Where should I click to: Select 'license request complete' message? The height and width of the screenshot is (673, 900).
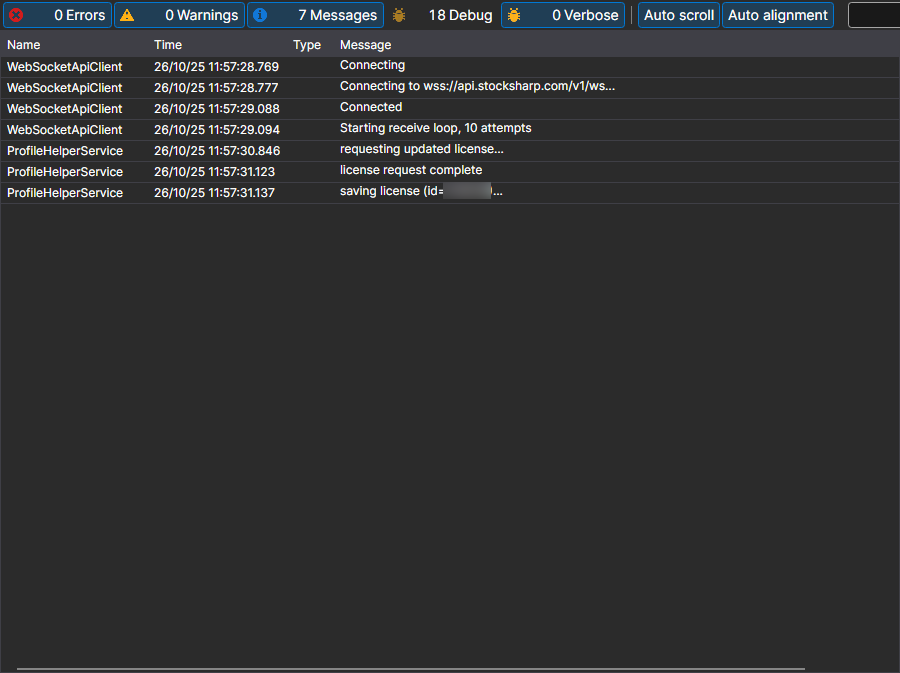coord(411,170)
